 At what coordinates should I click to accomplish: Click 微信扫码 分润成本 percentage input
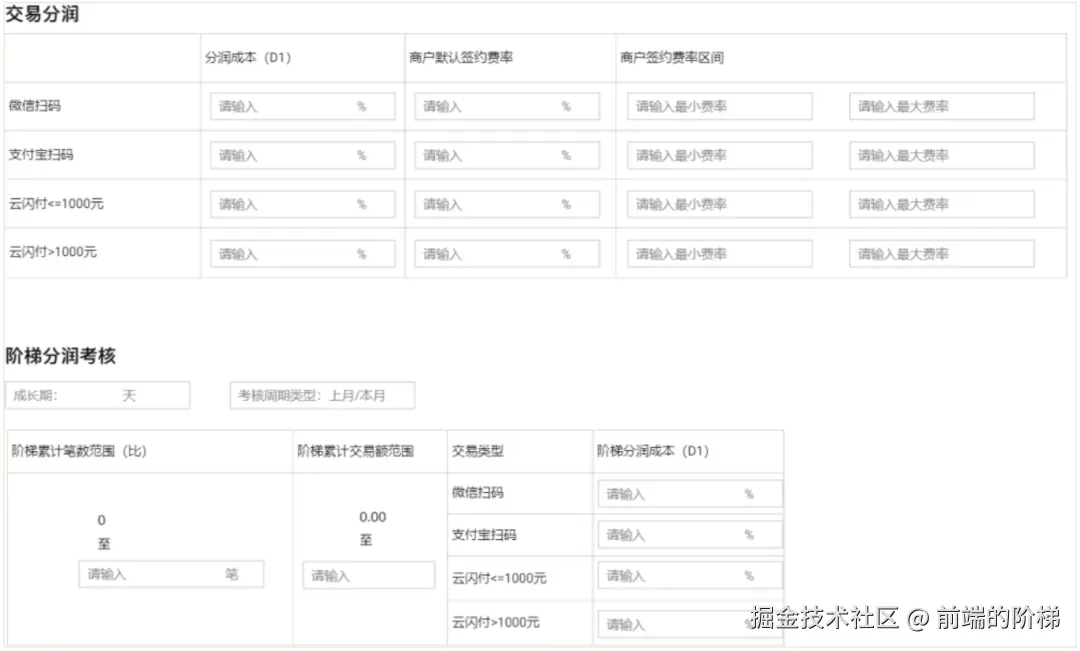(x=300, y=106)
